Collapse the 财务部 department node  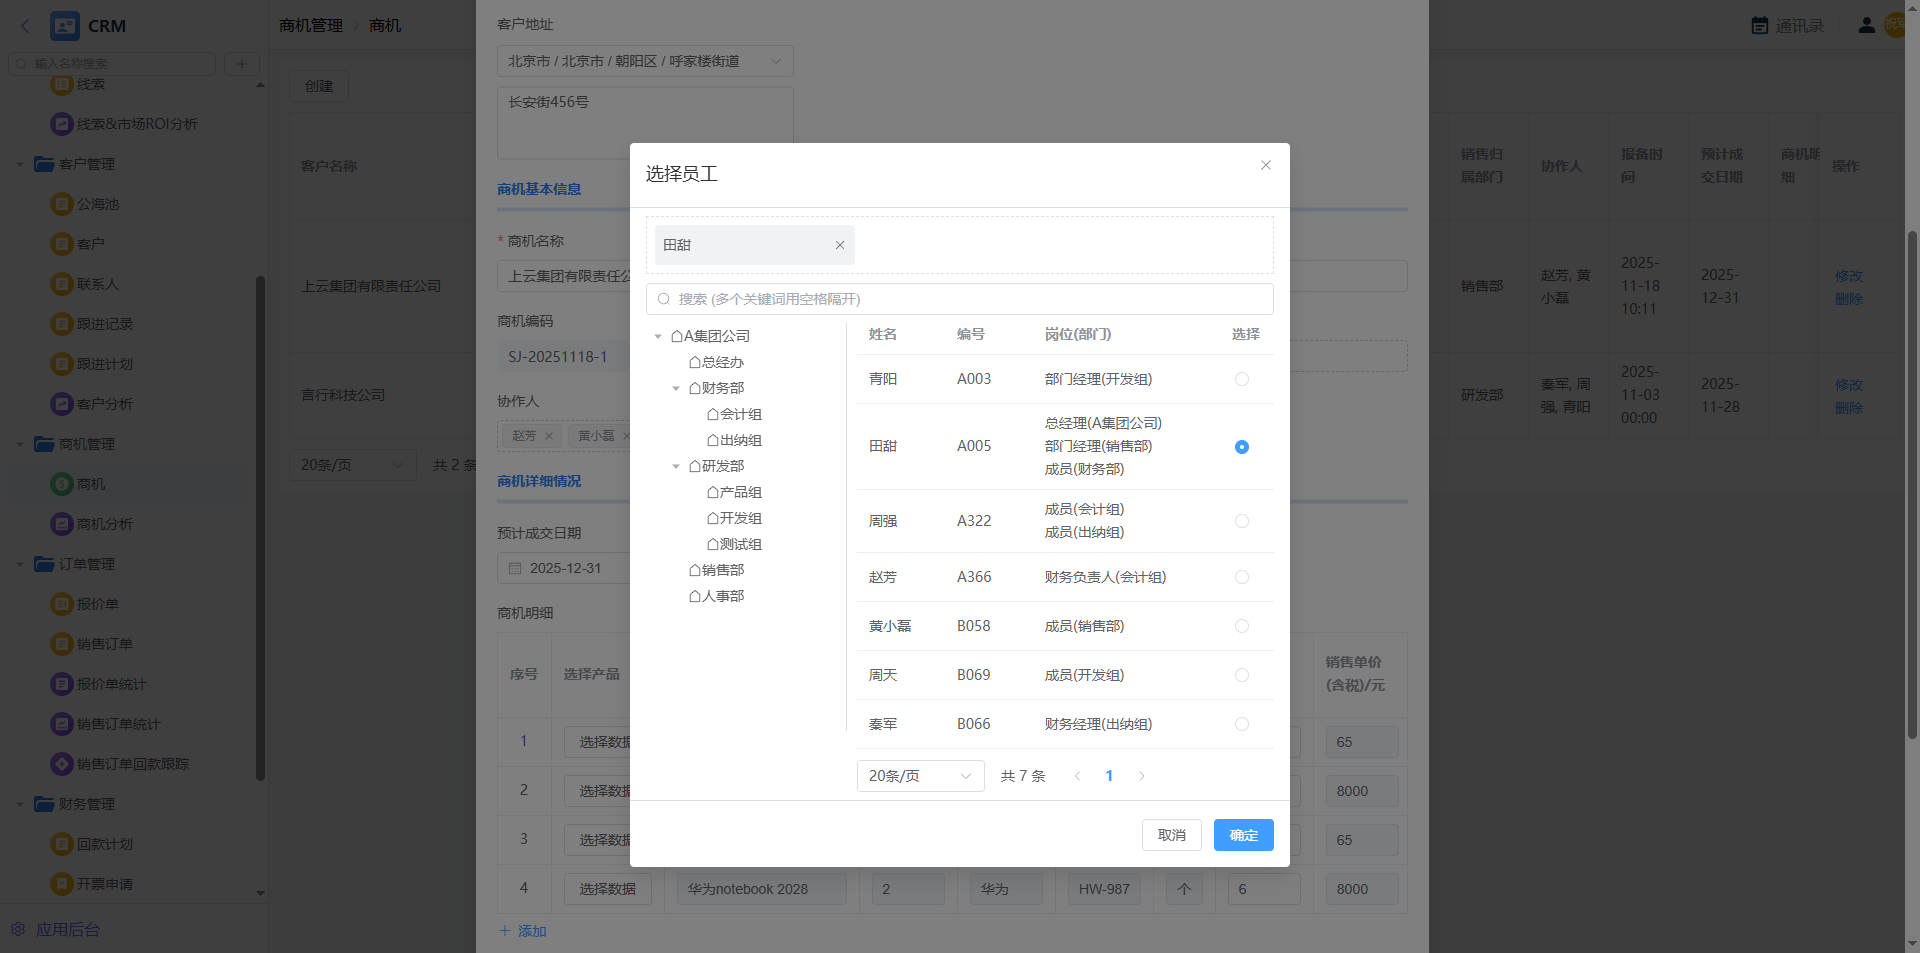click(676, 389)
